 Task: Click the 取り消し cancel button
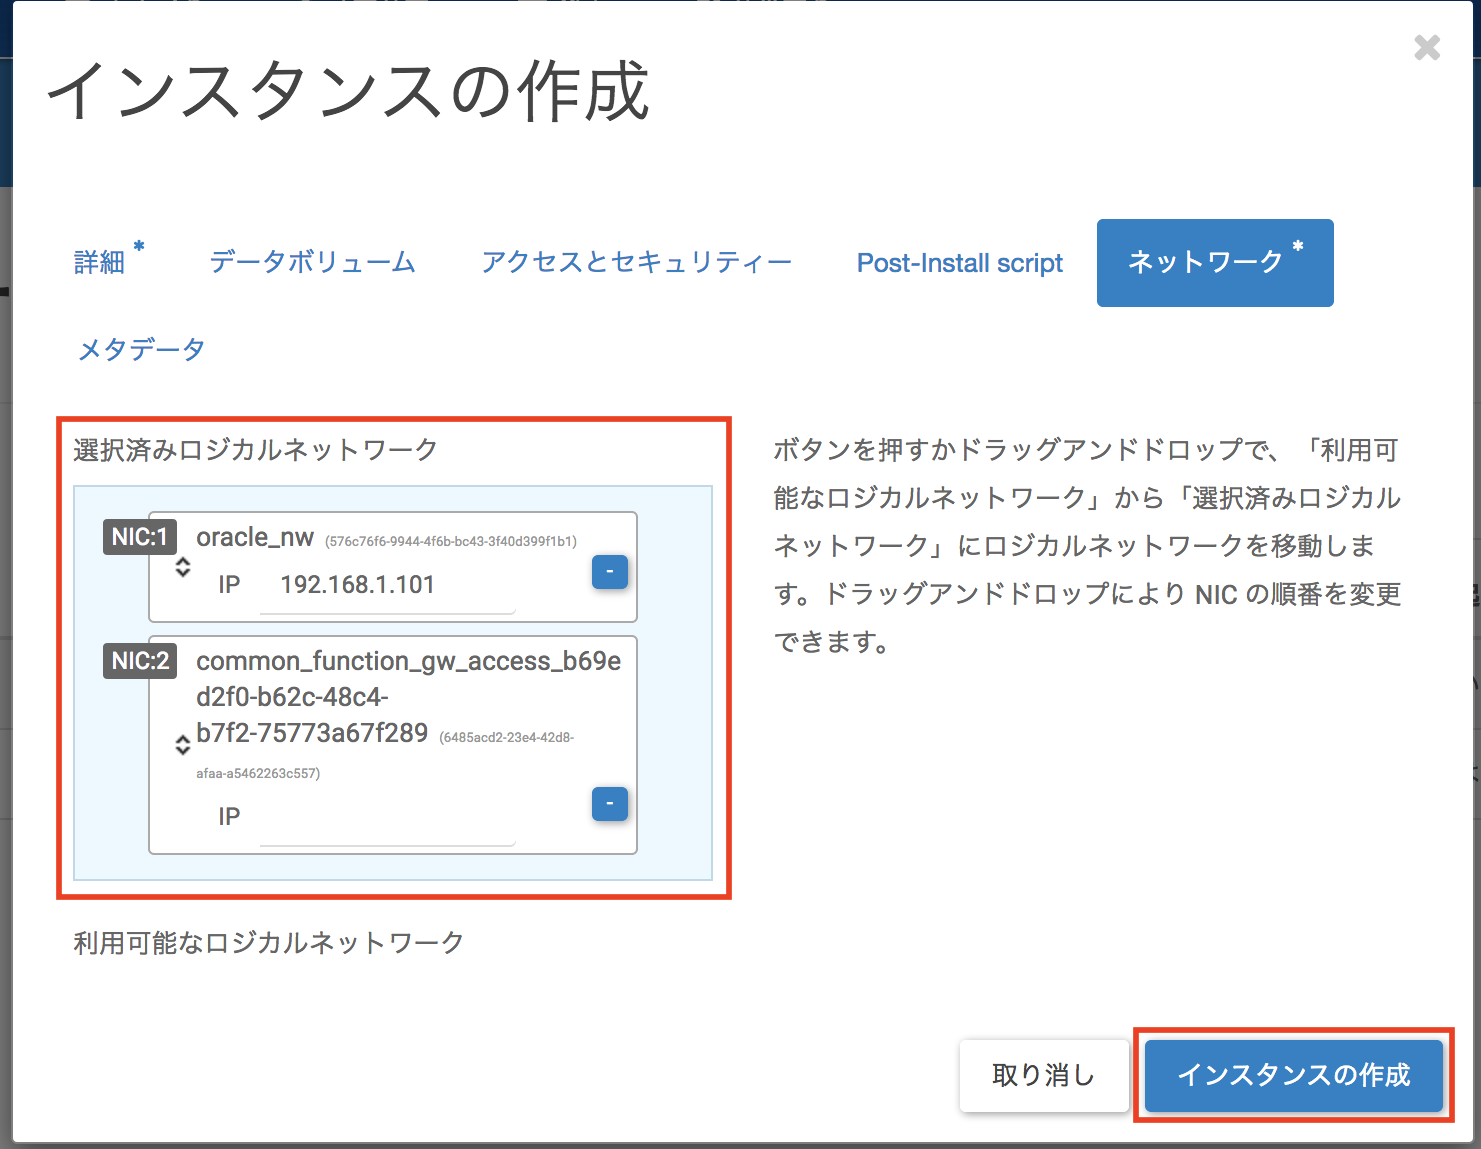pyautogui.click(x=1043, y=1075)
